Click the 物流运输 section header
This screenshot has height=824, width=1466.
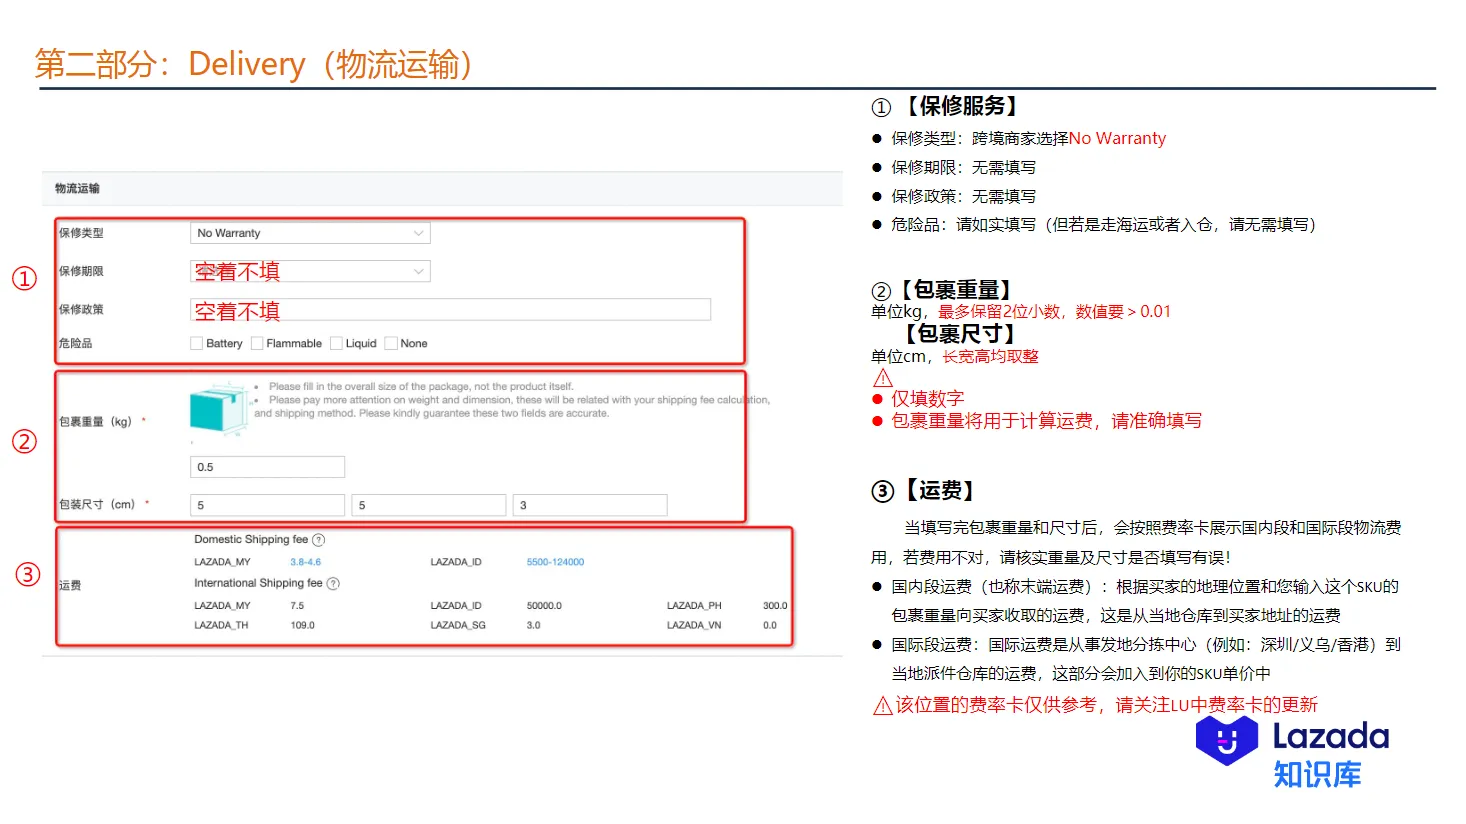pos(75,187)
